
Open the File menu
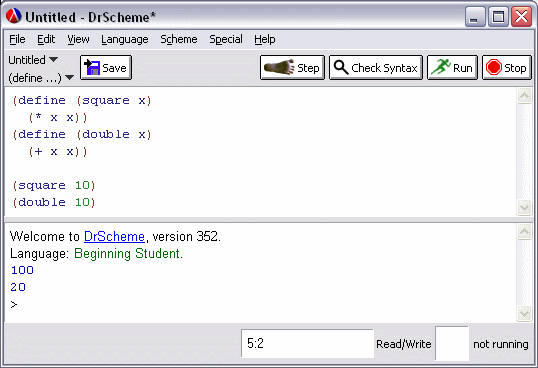click(x=17, y=39)
